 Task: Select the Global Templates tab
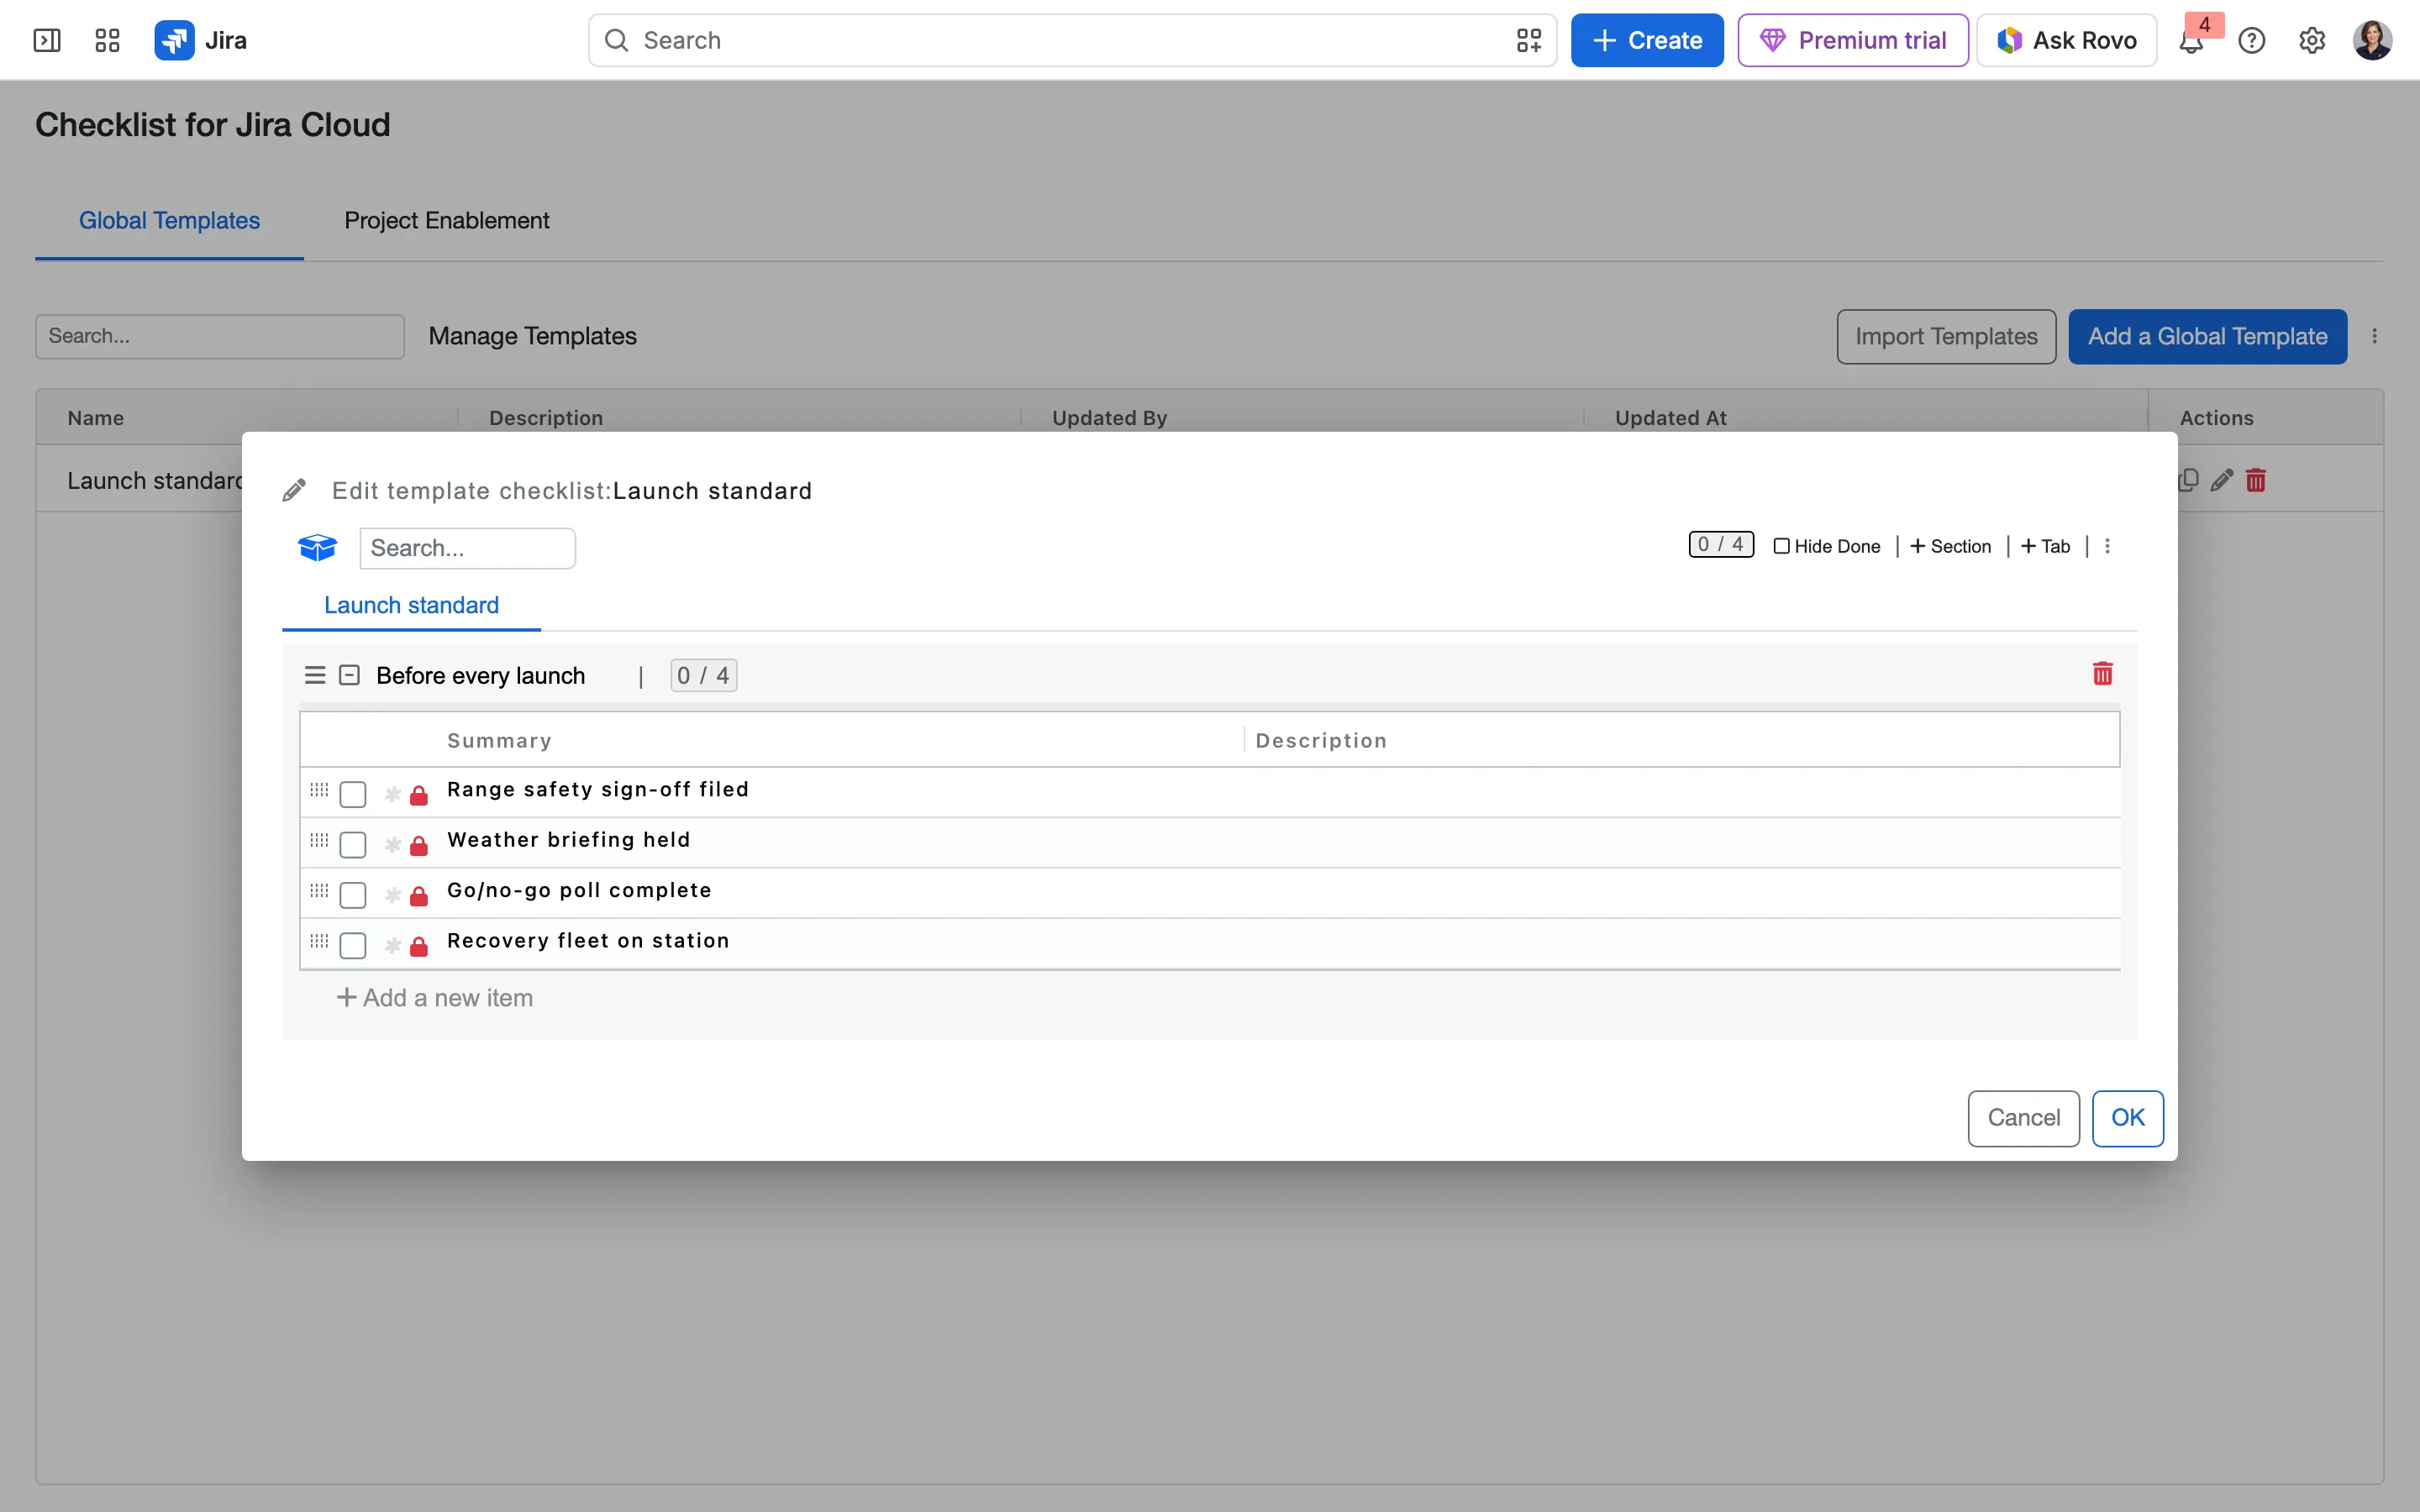point(169,220)
